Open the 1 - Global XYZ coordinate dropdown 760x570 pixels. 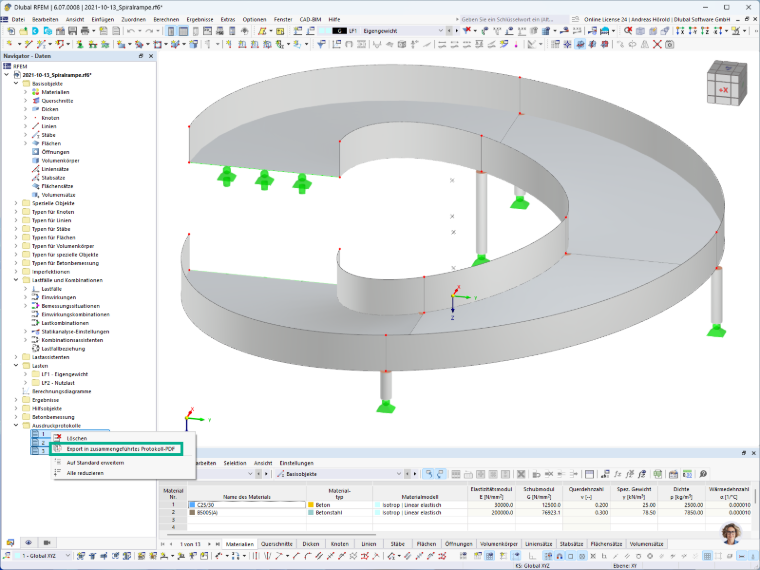point(67,556)
